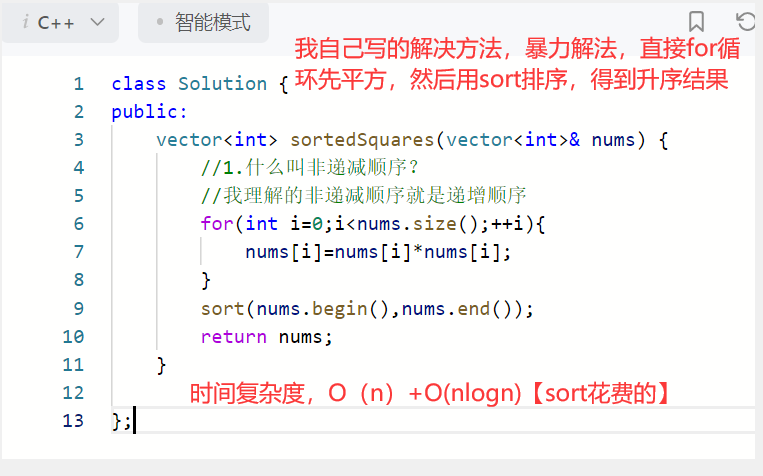The width and height of the screenshot is (763, 476).
Task: Click line number 9 in the gutter
Action: [78, 308]
